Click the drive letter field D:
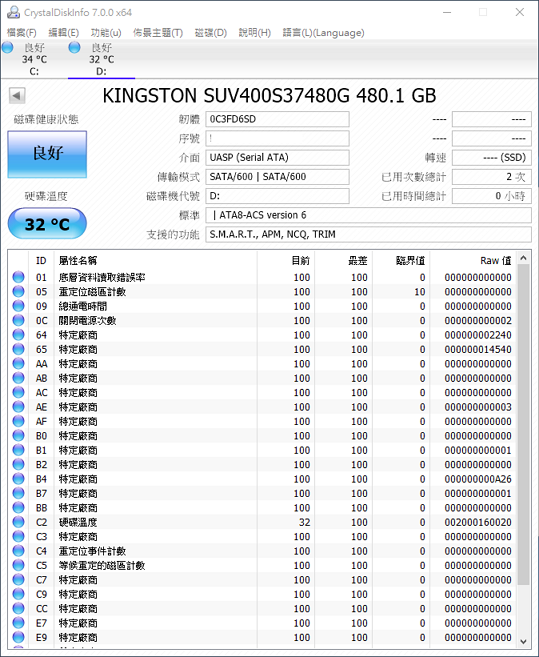539x657 pixels. point(277,196)
